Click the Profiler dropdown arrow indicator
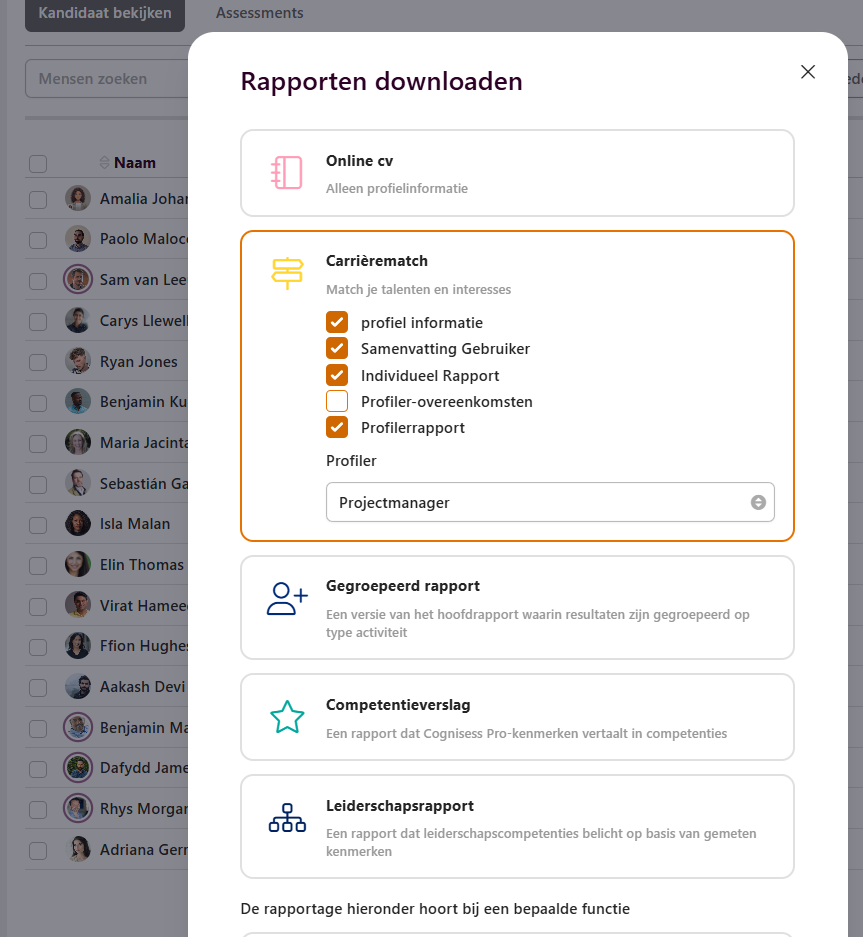The image size is (863, 937). coord(758,503)
